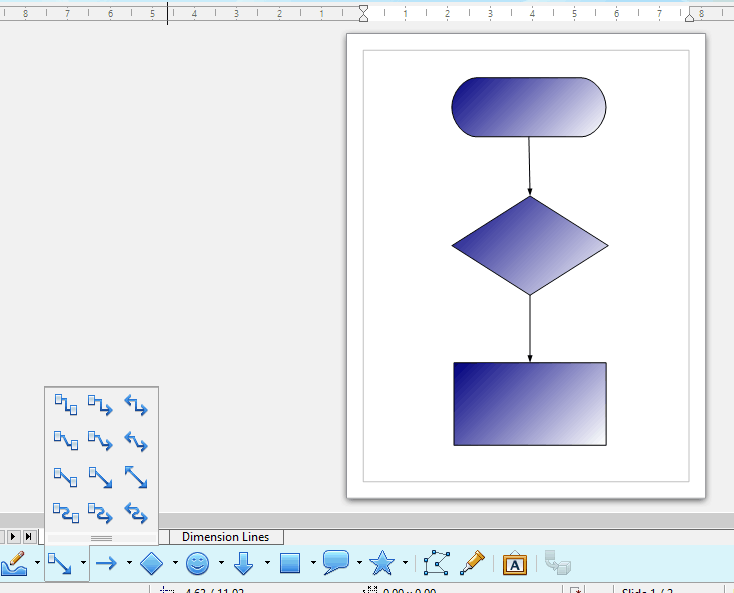The image size is (734, 593).
Task: Pick standard Connector with Arrows on both ends
Action: click(x=136, y=404)
